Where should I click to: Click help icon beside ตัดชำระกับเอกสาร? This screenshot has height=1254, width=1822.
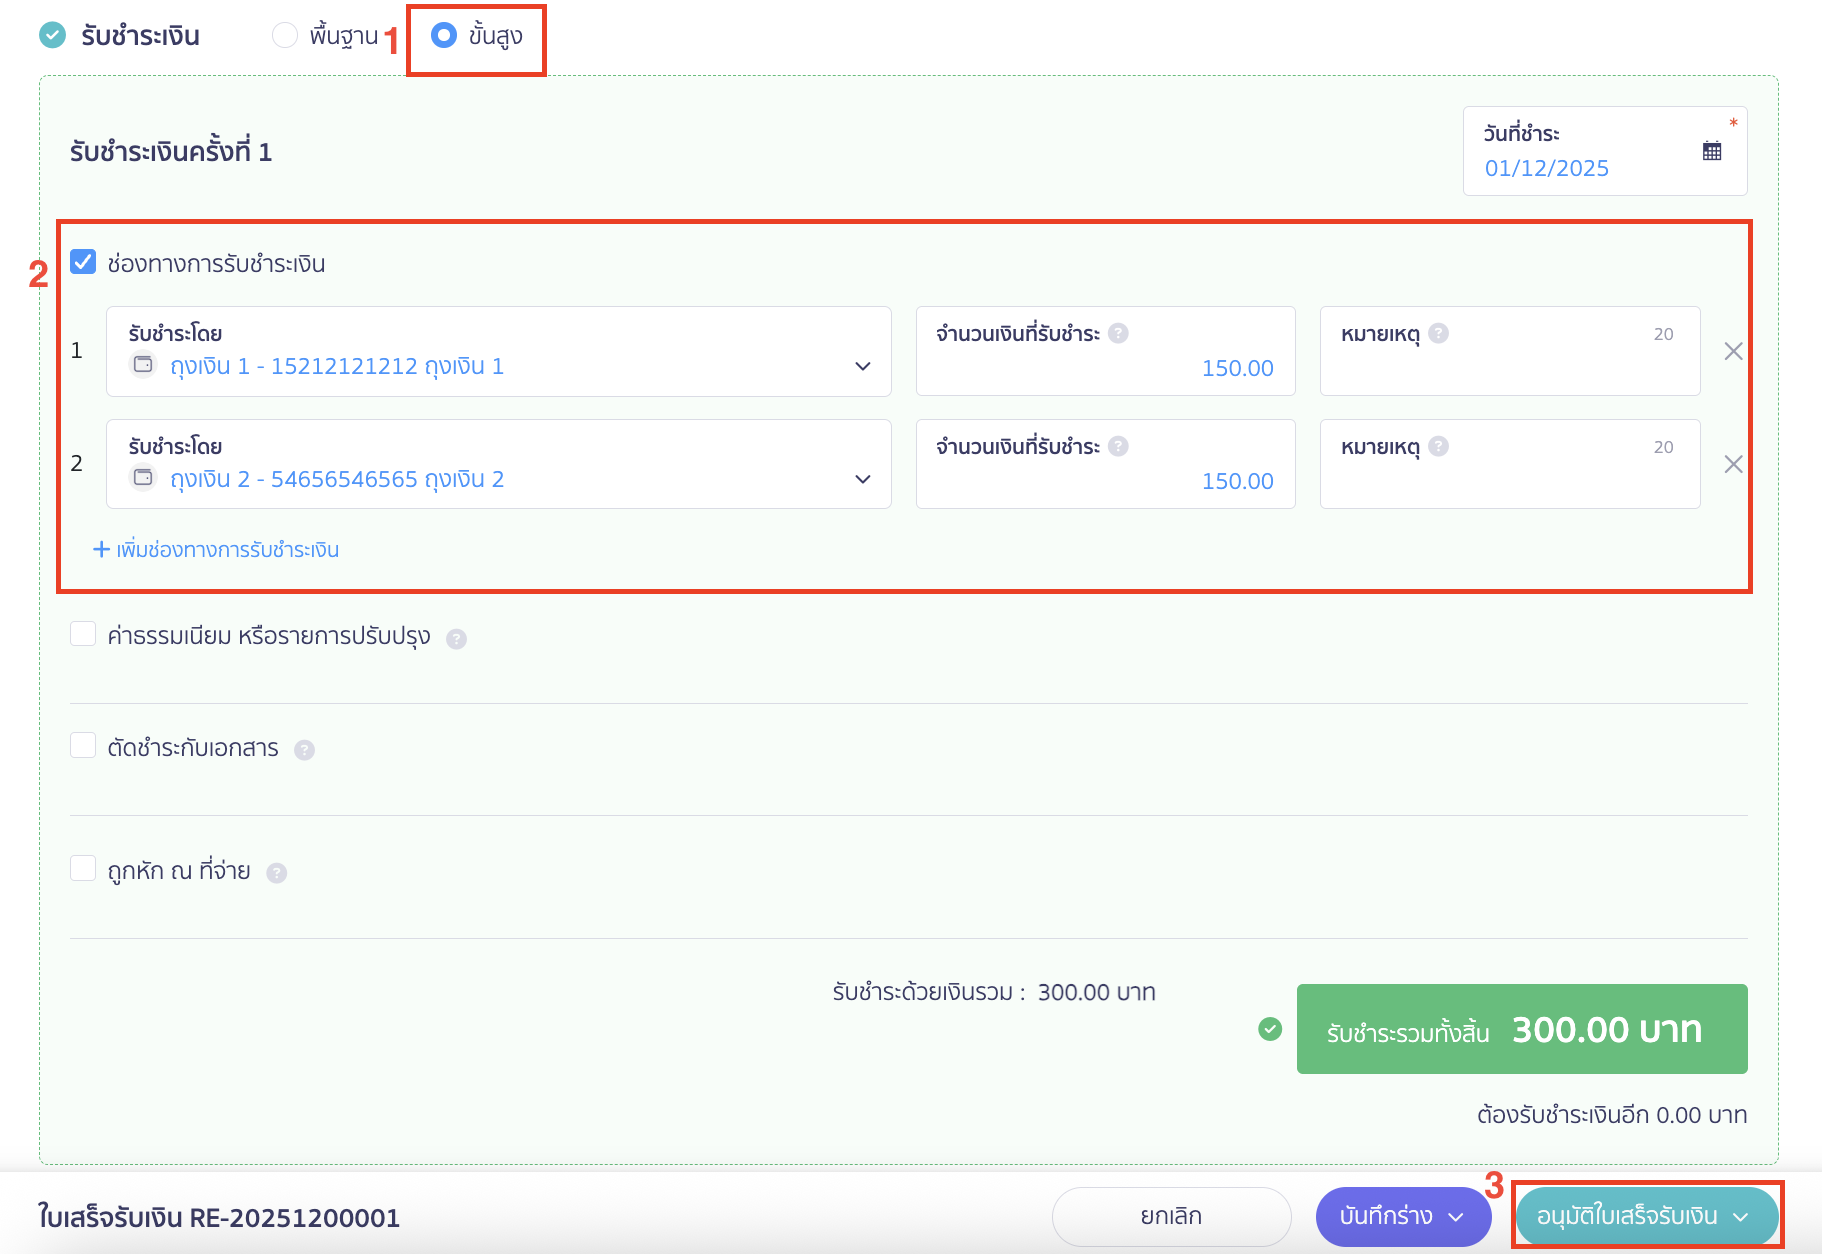pos(304,750)
